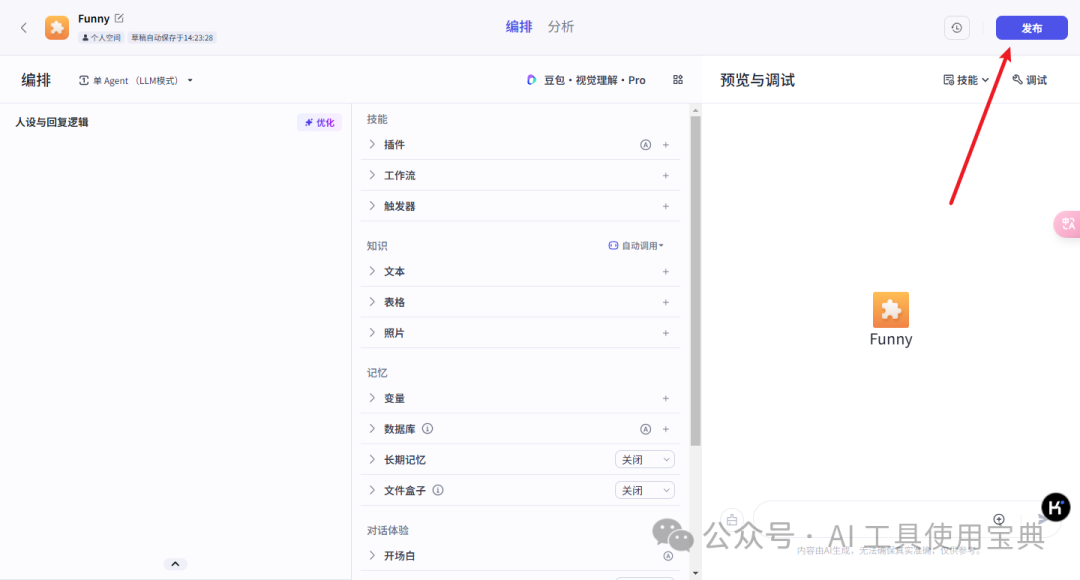Screen dimensions: 1080x580
Task: Open the 长期记忆 关闭 dropdown
Action: [645, 459]
